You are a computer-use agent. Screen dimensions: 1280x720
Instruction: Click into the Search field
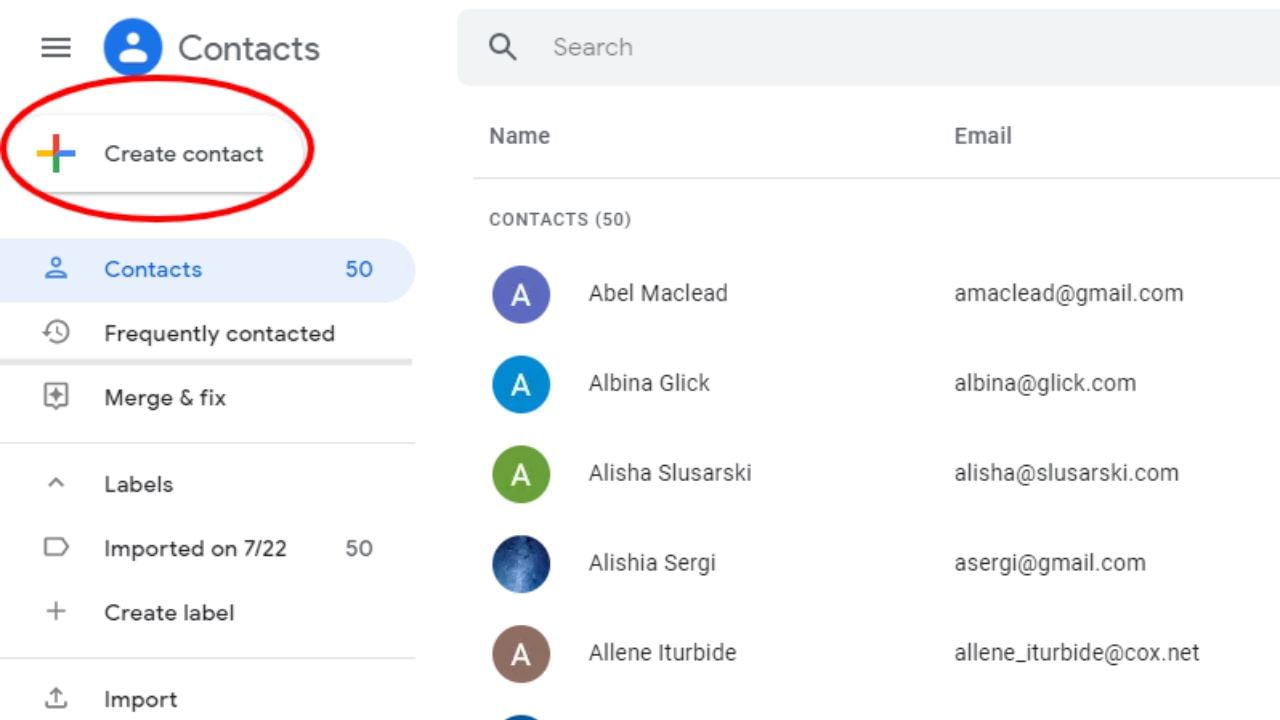[x=868, y=47]
